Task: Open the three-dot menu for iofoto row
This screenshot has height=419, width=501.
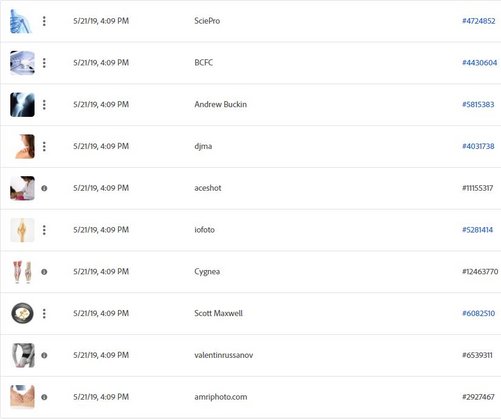Action: click(x=44, y=230)
